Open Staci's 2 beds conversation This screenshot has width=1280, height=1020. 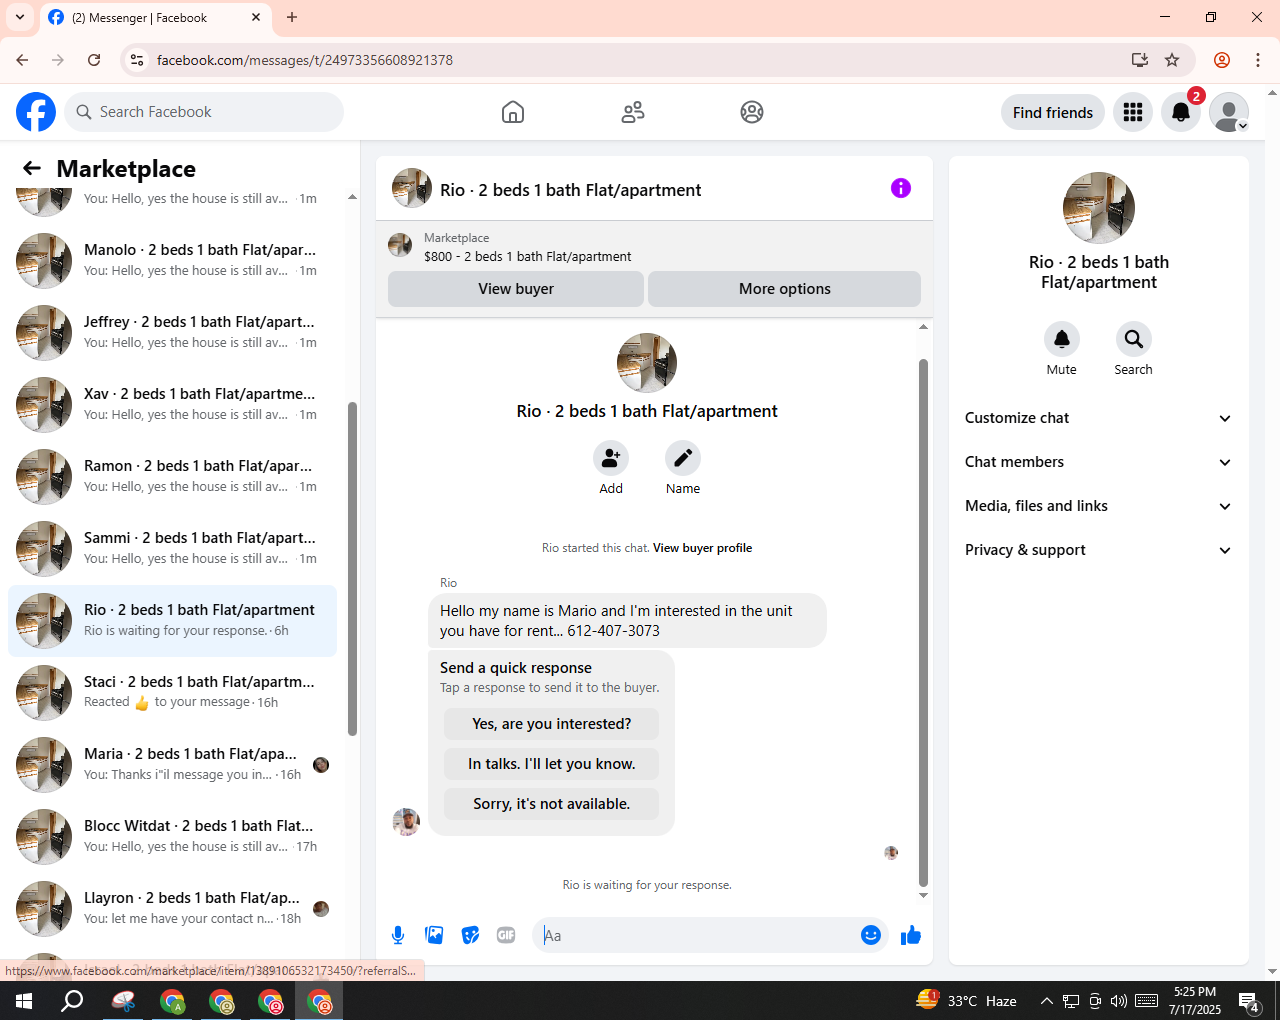click(172, 693)
